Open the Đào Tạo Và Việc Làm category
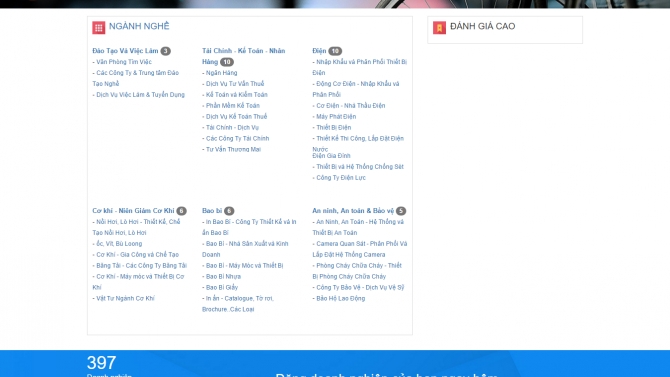This screenshot has width=670, height=377. [125, 51]
